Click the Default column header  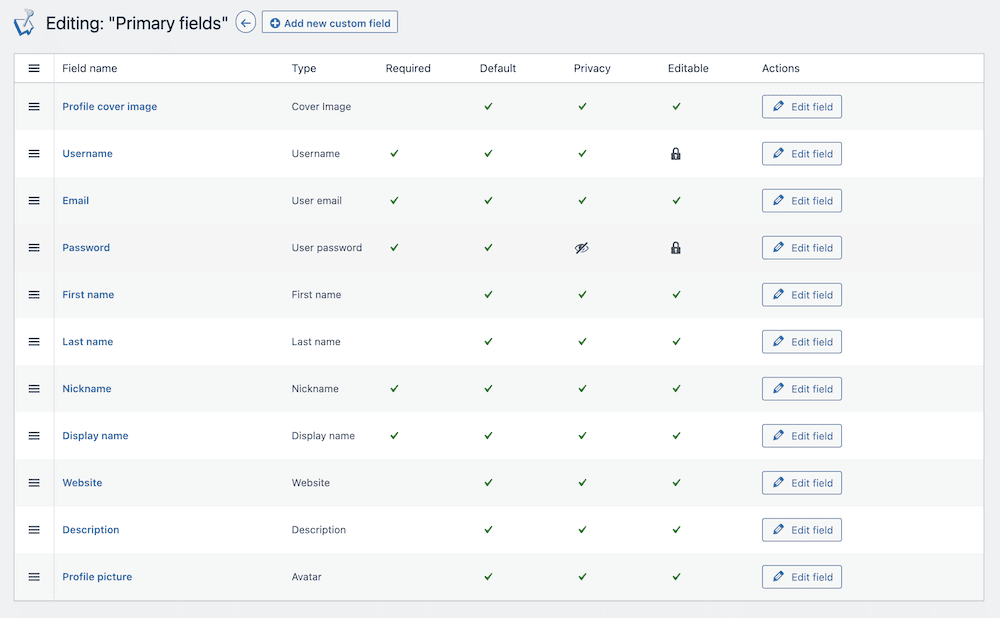[497, 68]
